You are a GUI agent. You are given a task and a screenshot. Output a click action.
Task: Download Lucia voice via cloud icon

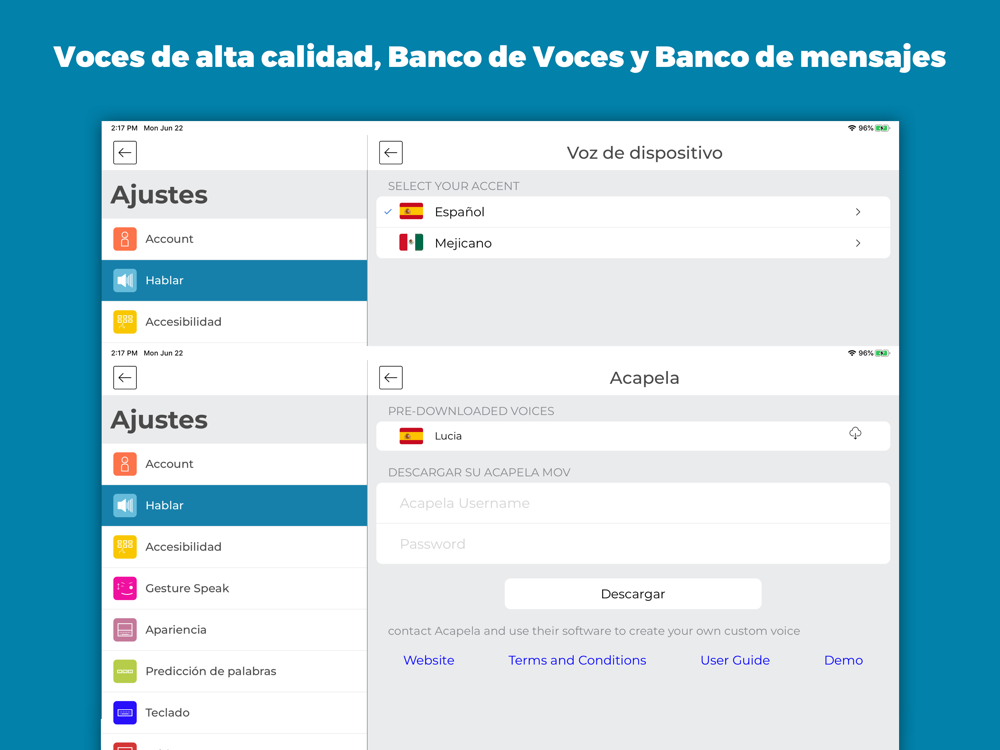pos(855,434)
